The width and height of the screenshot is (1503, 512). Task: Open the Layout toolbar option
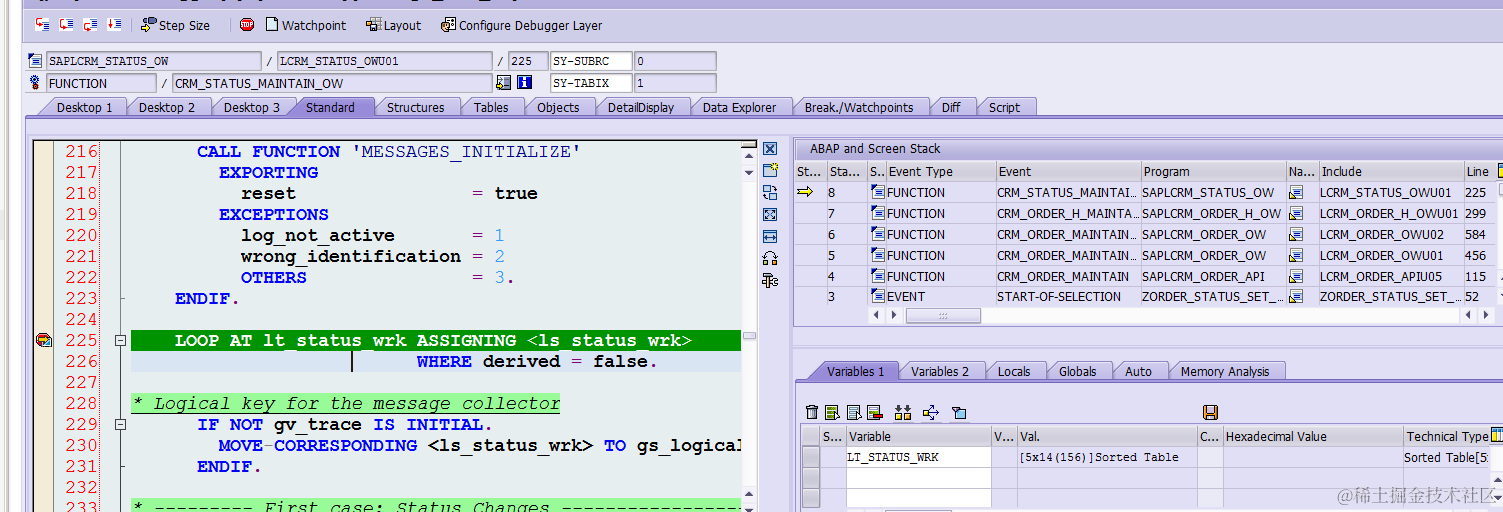tap(393, 25)
